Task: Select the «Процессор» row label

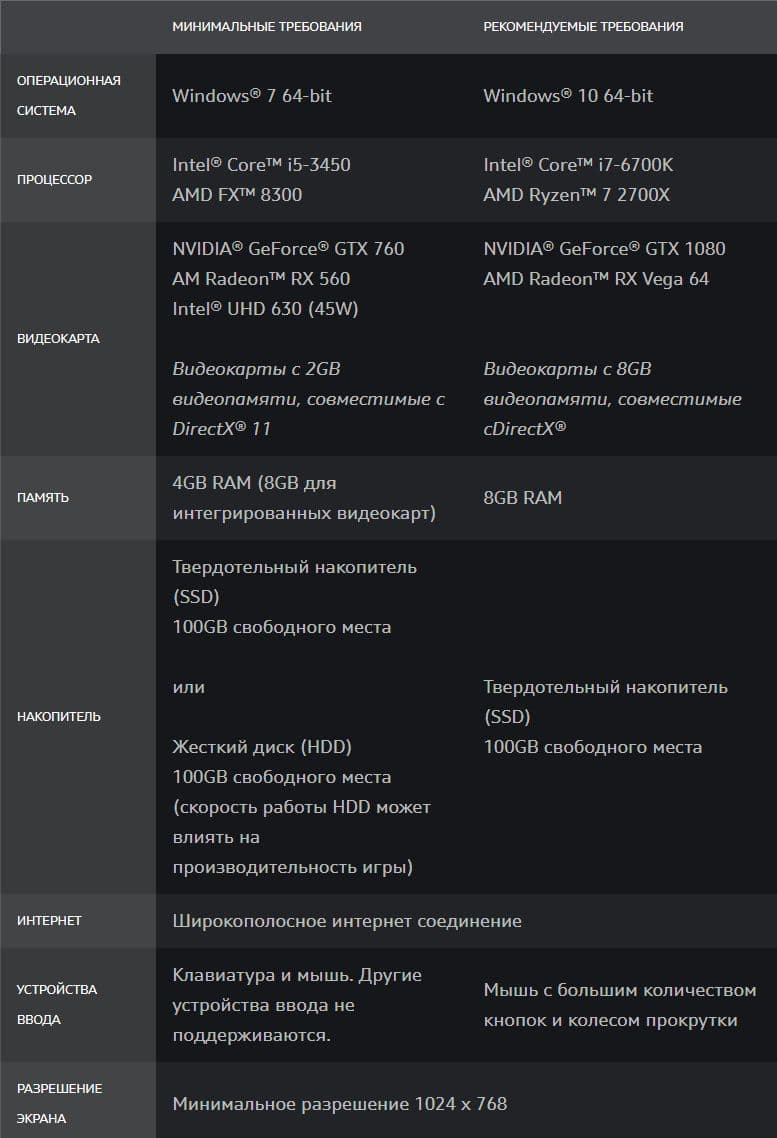Action: pyautogui.click(x=54, y=180)
